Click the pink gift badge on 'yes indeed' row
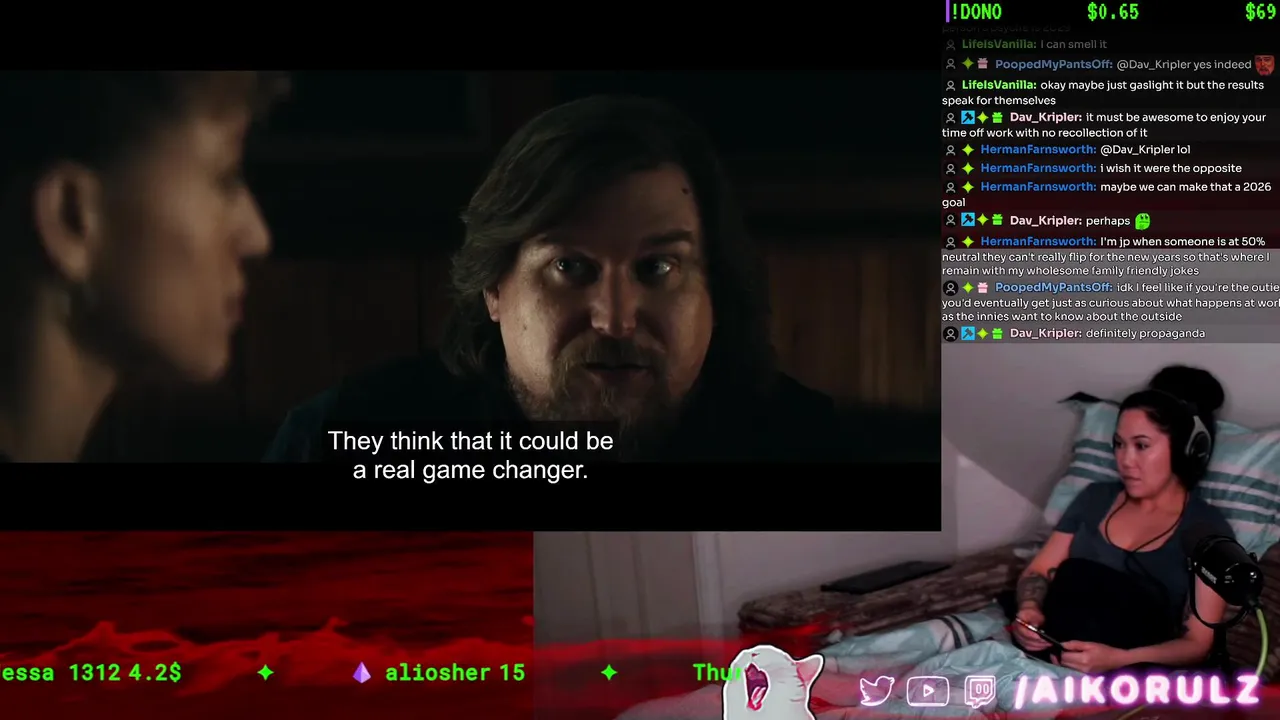Viewport: 1280px width, 720px height. coord(983,64)
